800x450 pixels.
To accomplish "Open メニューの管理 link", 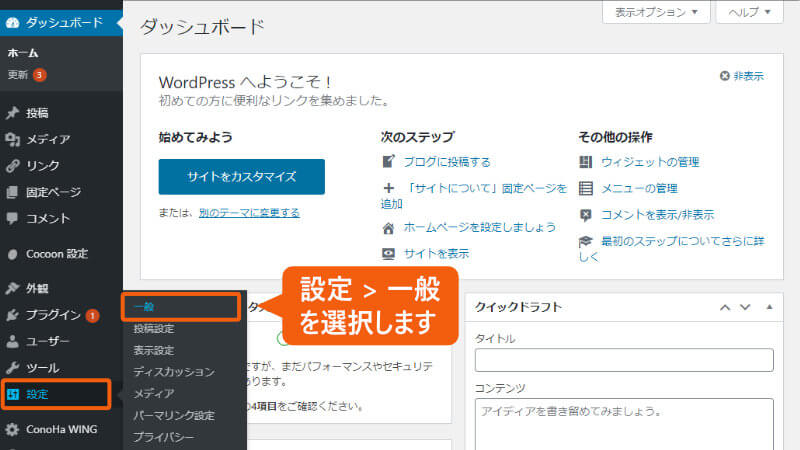I will [x=639, y=188].
